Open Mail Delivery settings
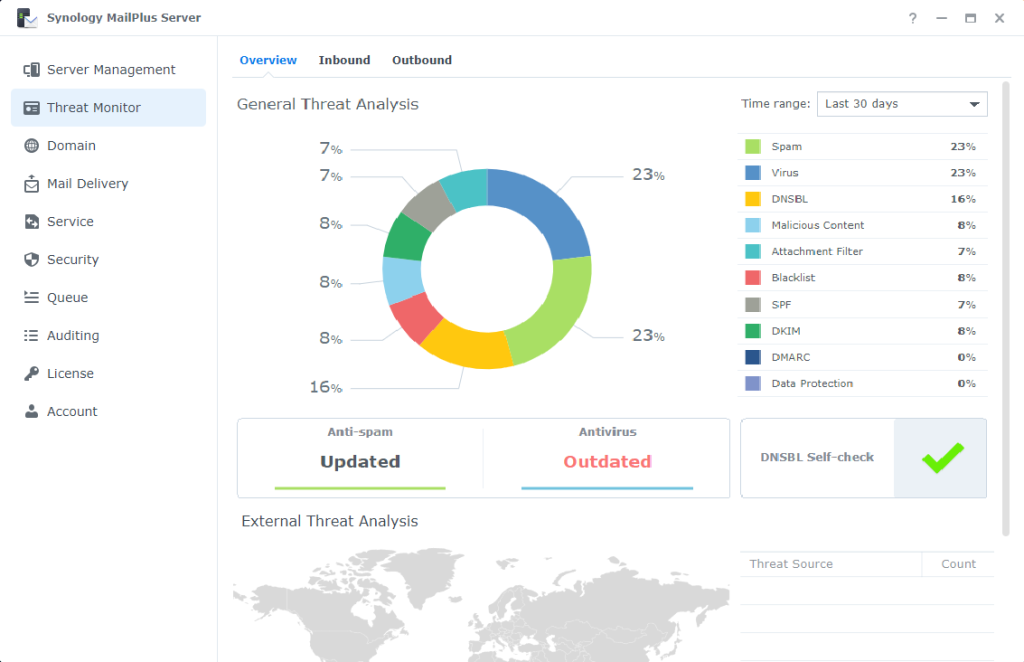Viewport: 1024px width, 662px height. point(108,183)
